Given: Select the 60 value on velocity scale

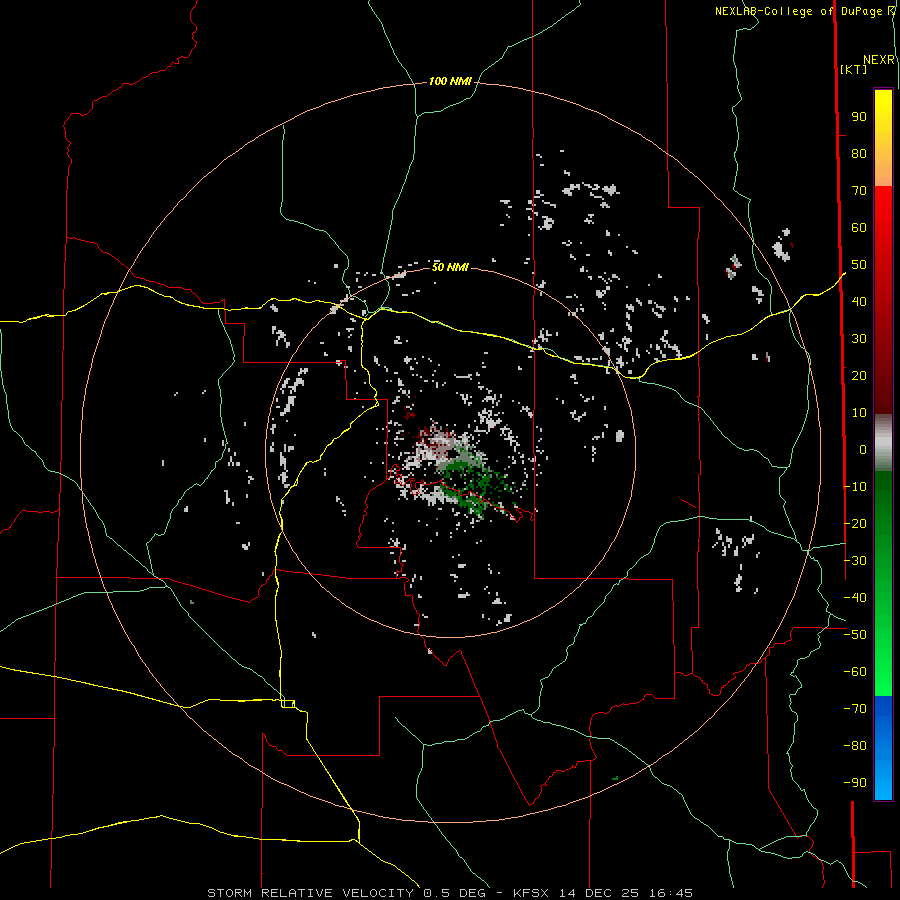Looking at the screenshot, I should click(859, 228).
